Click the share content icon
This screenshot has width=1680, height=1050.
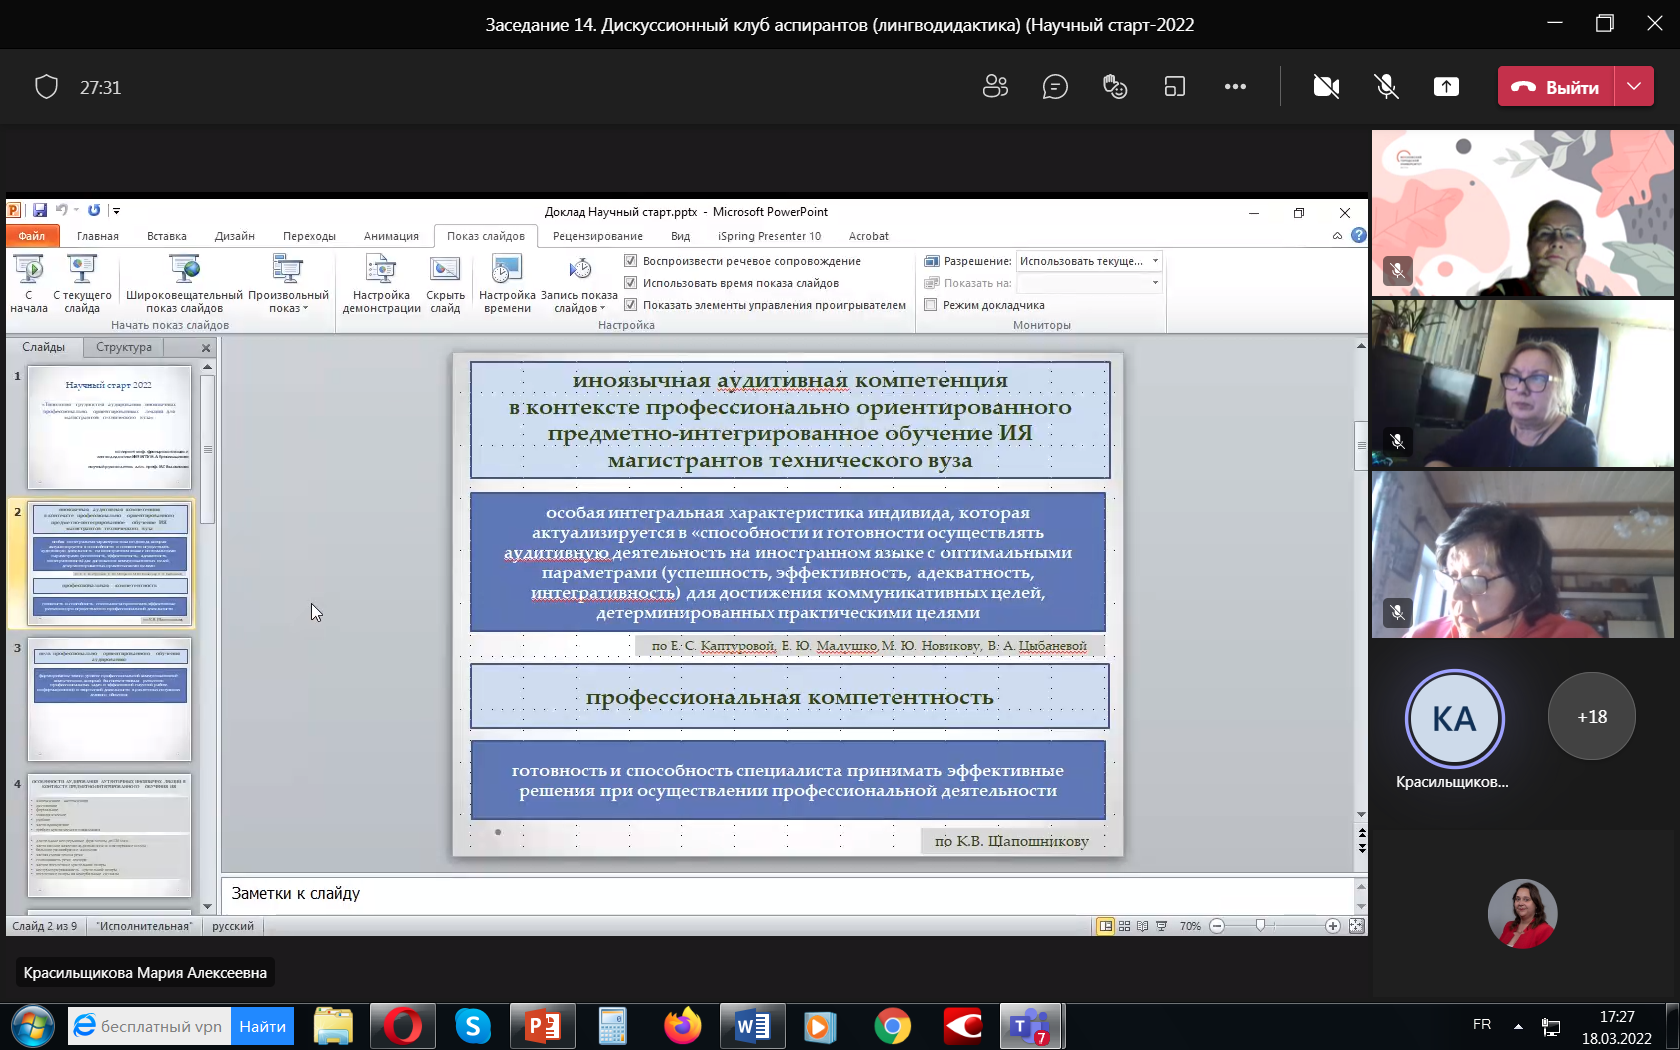[x=1446, y=87]
